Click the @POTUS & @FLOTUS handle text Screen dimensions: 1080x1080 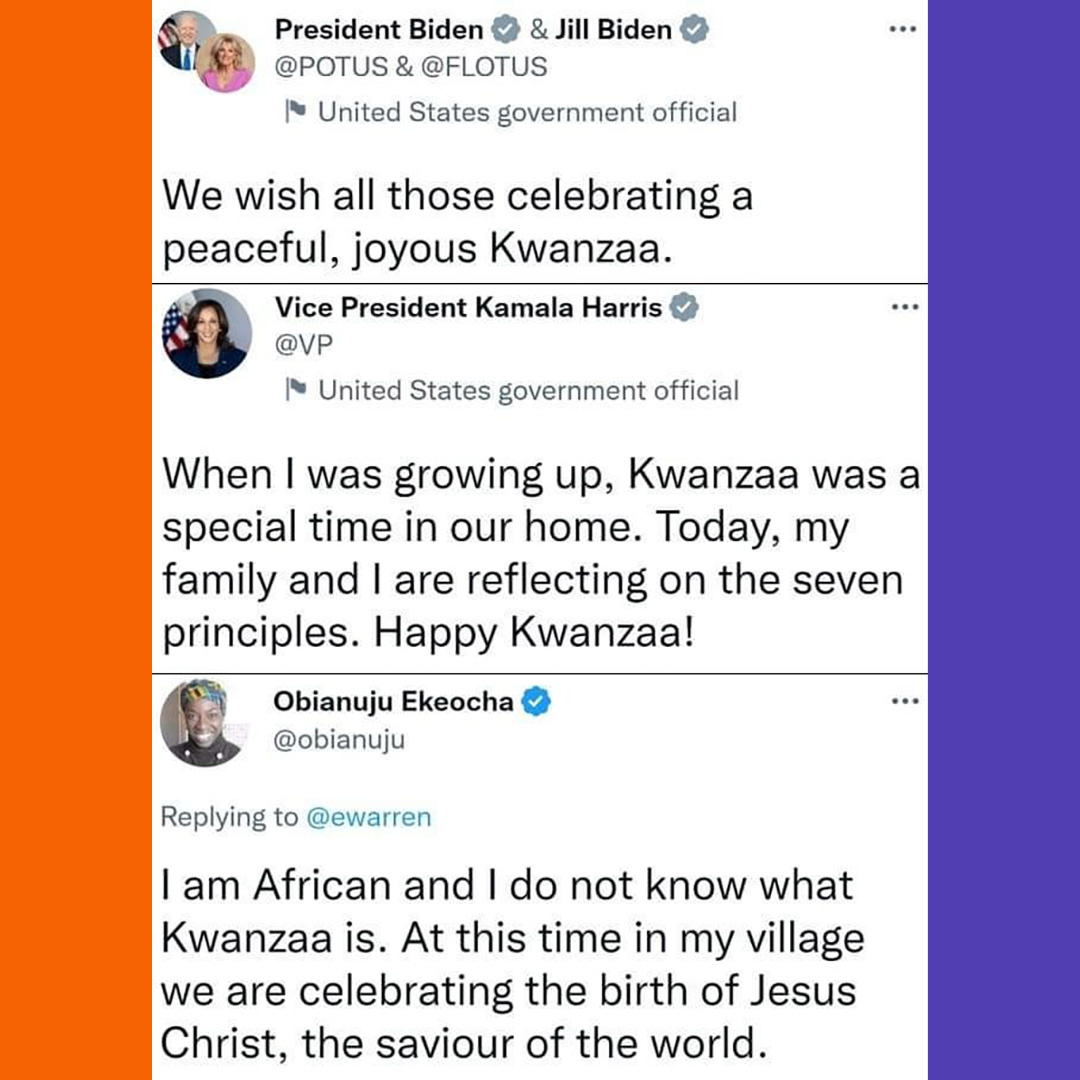point(411,67)
